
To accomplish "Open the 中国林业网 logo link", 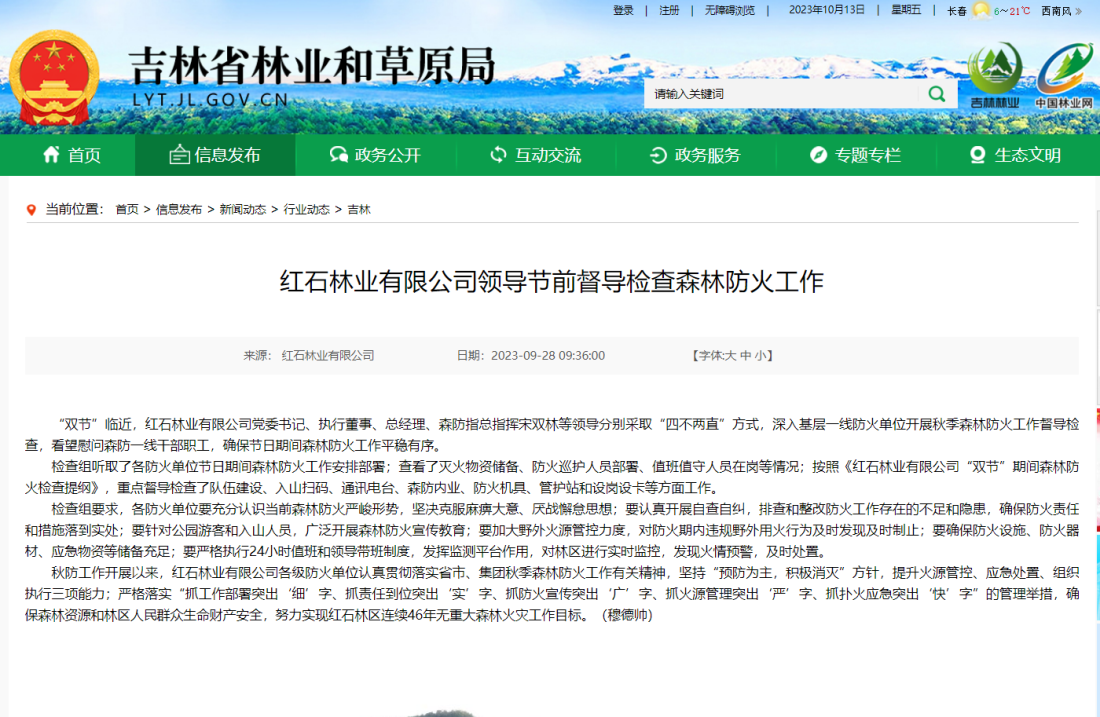I will [1064, 76].
